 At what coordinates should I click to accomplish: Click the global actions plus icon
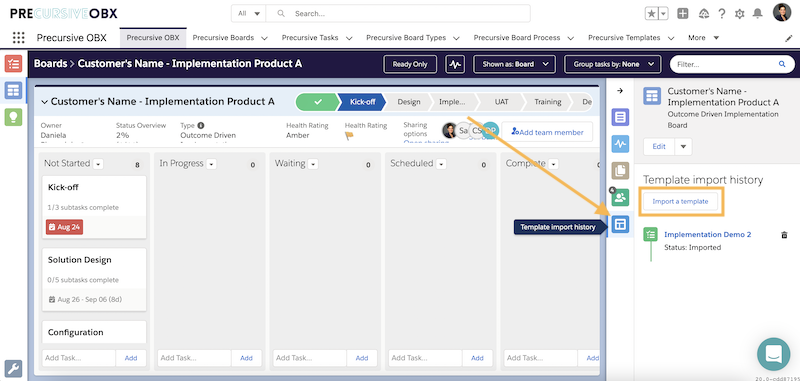pyautogui.click(x=683, y=14)
